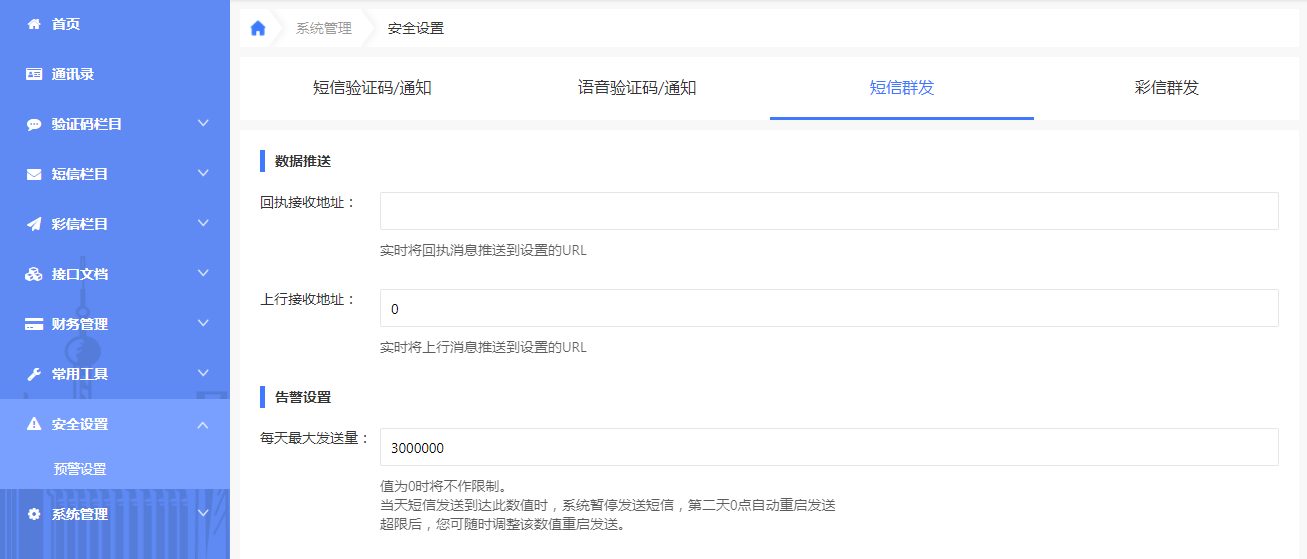Screen dimensions: 1307x559
Task: Click the paper plane icon for 彩信栏目
Action: (34, 224)
